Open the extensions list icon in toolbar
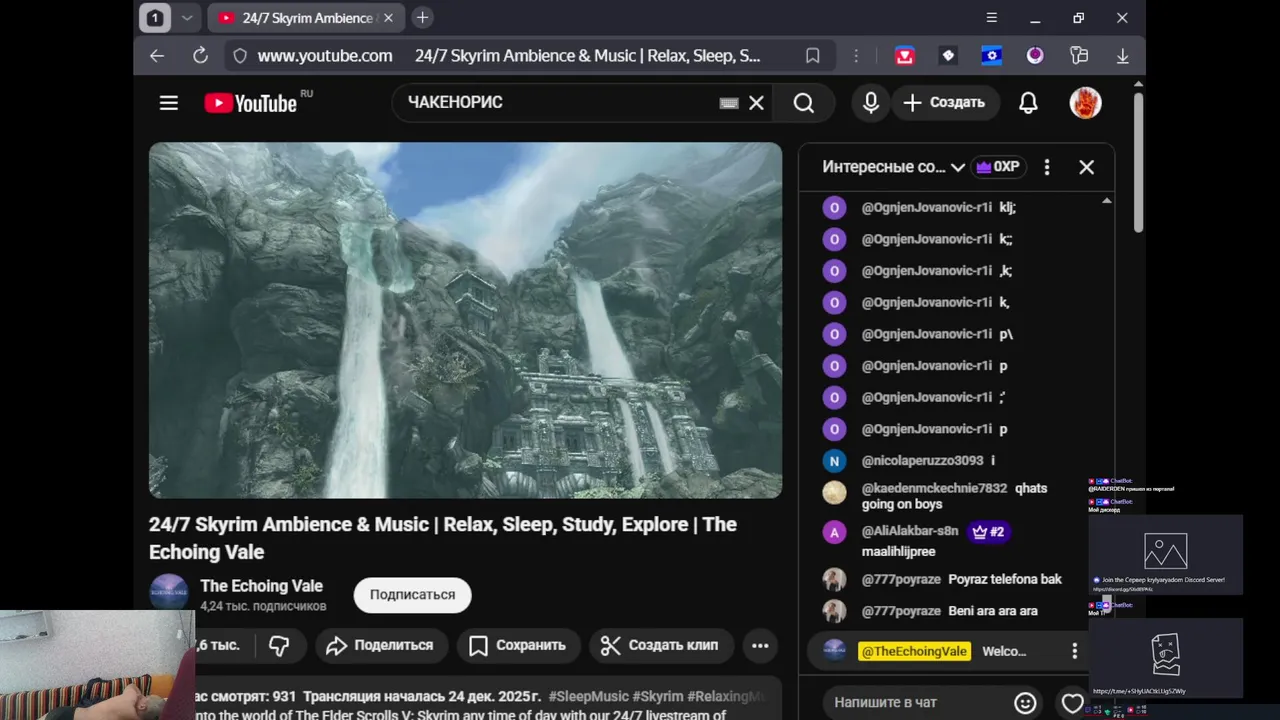This screenshot has height=720, width=1280. click(1079, 56)
